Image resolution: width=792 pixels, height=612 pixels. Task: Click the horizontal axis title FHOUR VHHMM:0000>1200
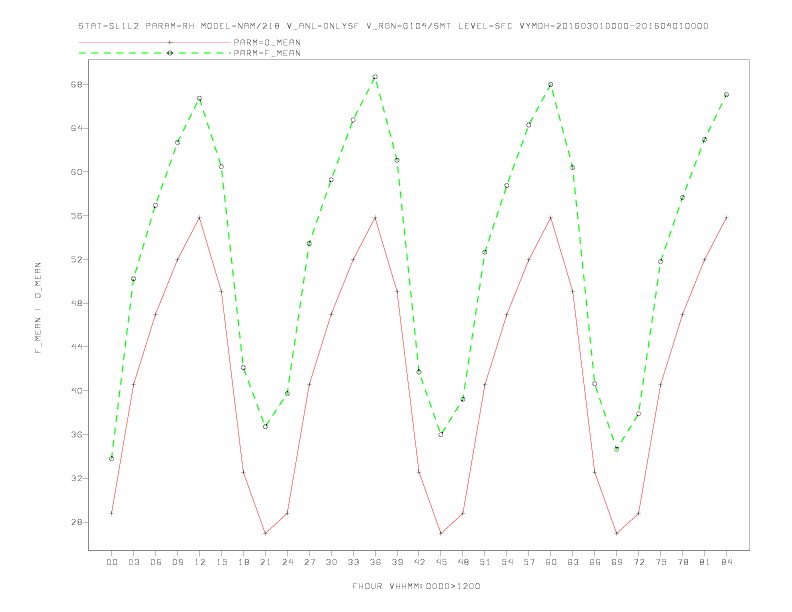pos(416,586)
